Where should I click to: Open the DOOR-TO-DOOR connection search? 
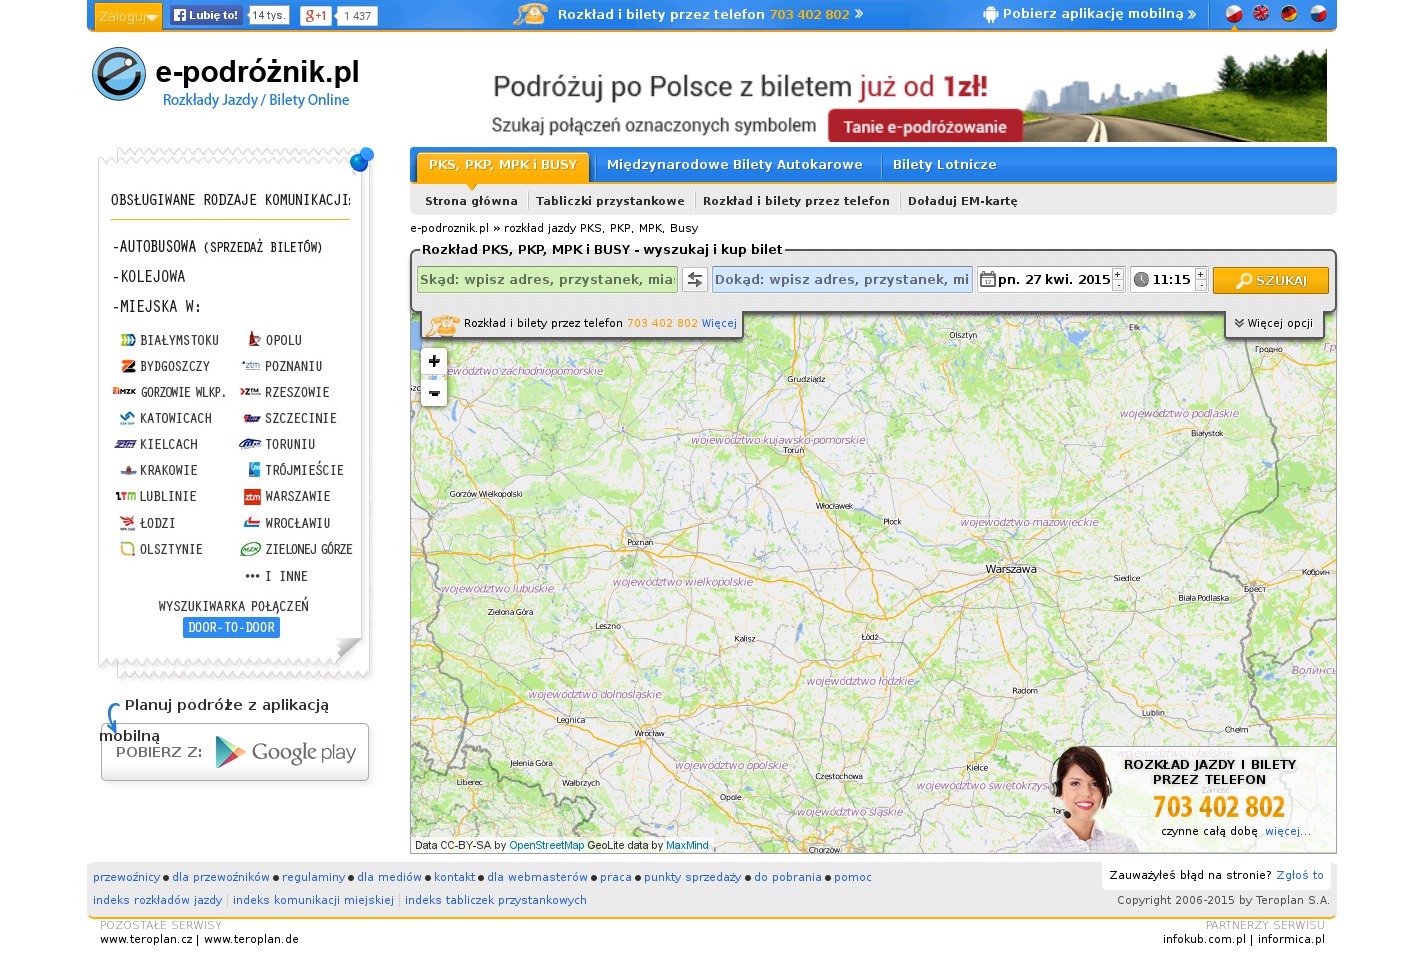[231, 628]
